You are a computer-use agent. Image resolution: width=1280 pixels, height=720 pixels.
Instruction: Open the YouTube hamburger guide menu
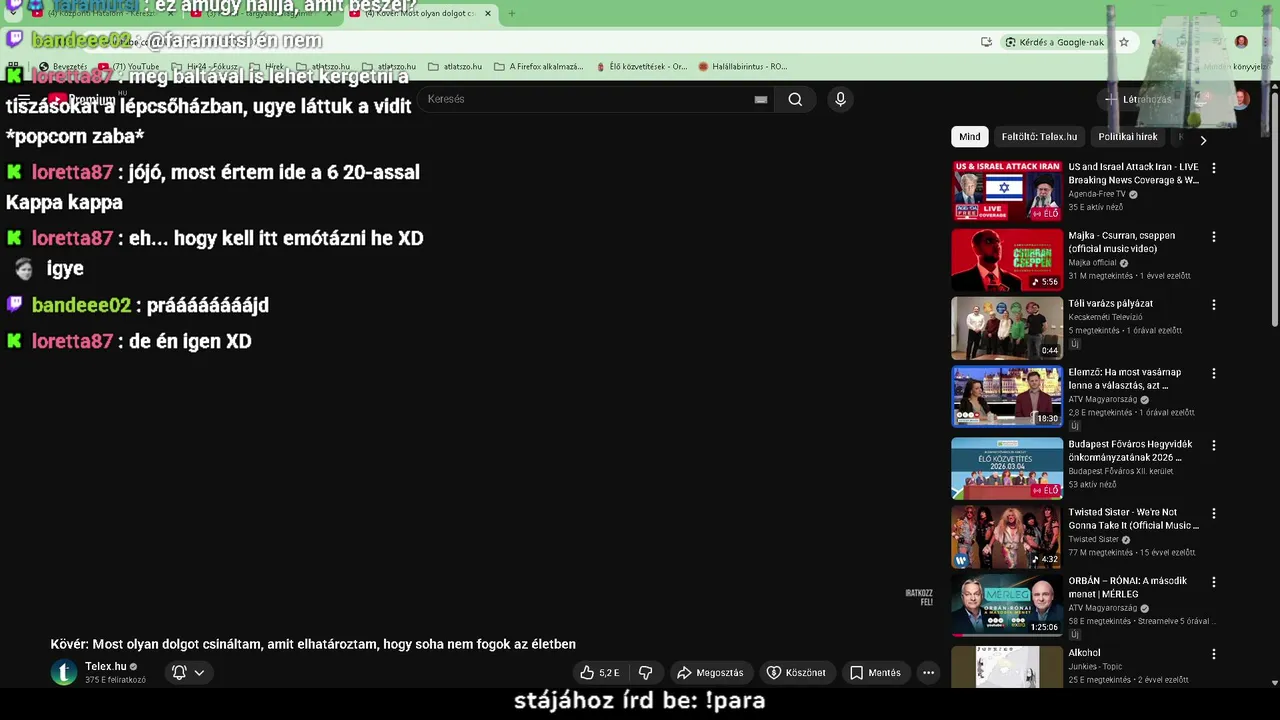click(x=23, y=99)
